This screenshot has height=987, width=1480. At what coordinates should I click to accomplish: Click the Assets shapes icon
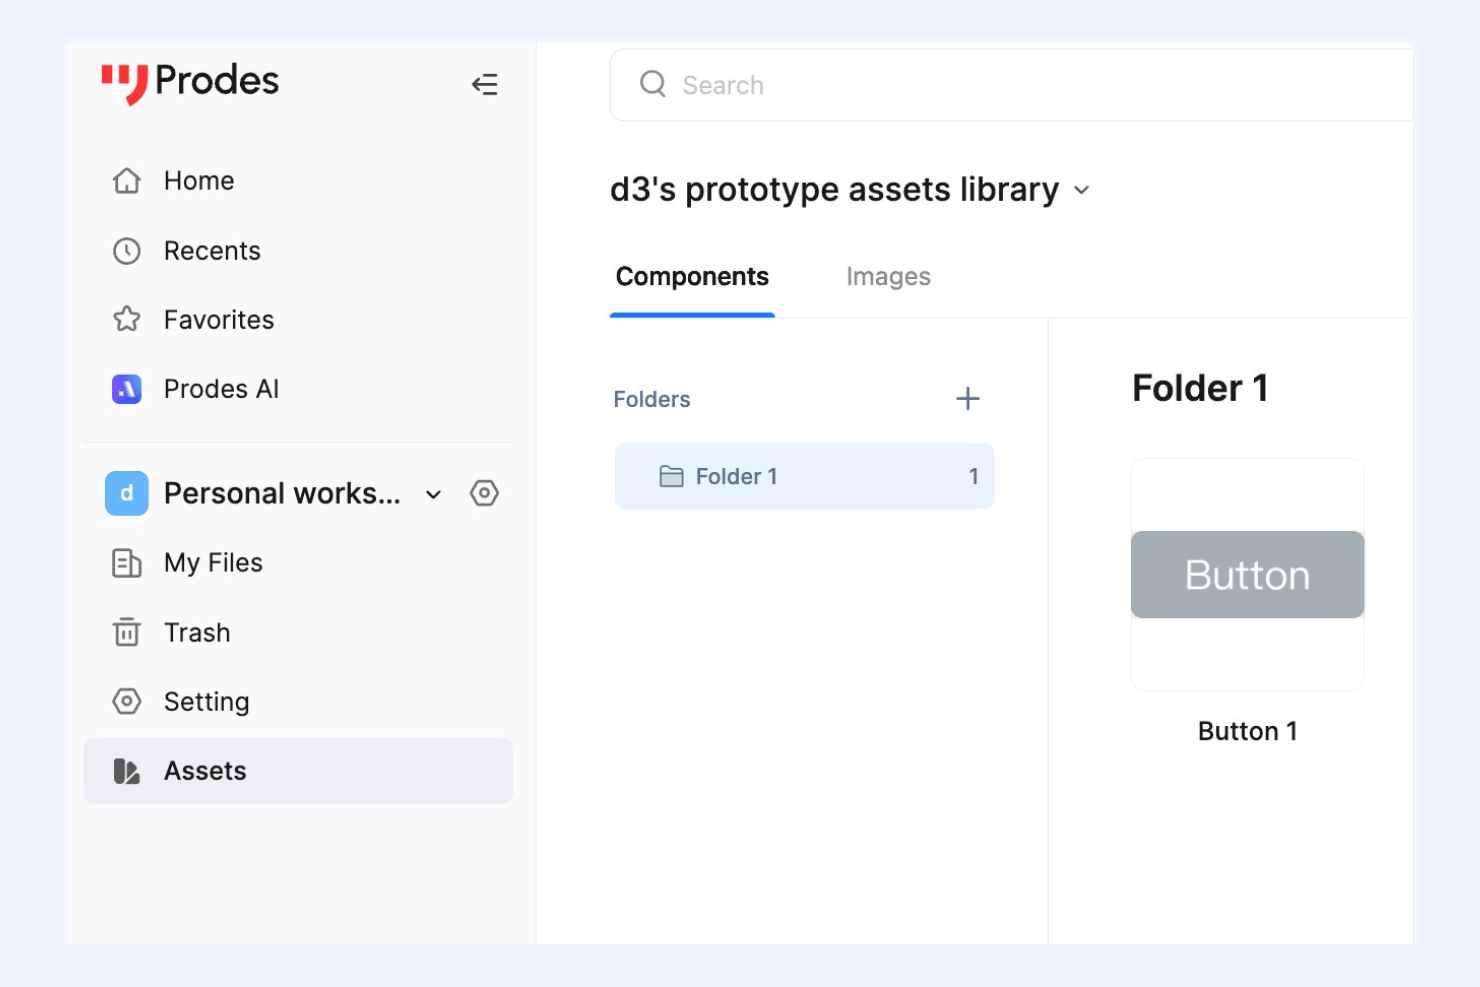pyautogui.click(x=127, y=771)
